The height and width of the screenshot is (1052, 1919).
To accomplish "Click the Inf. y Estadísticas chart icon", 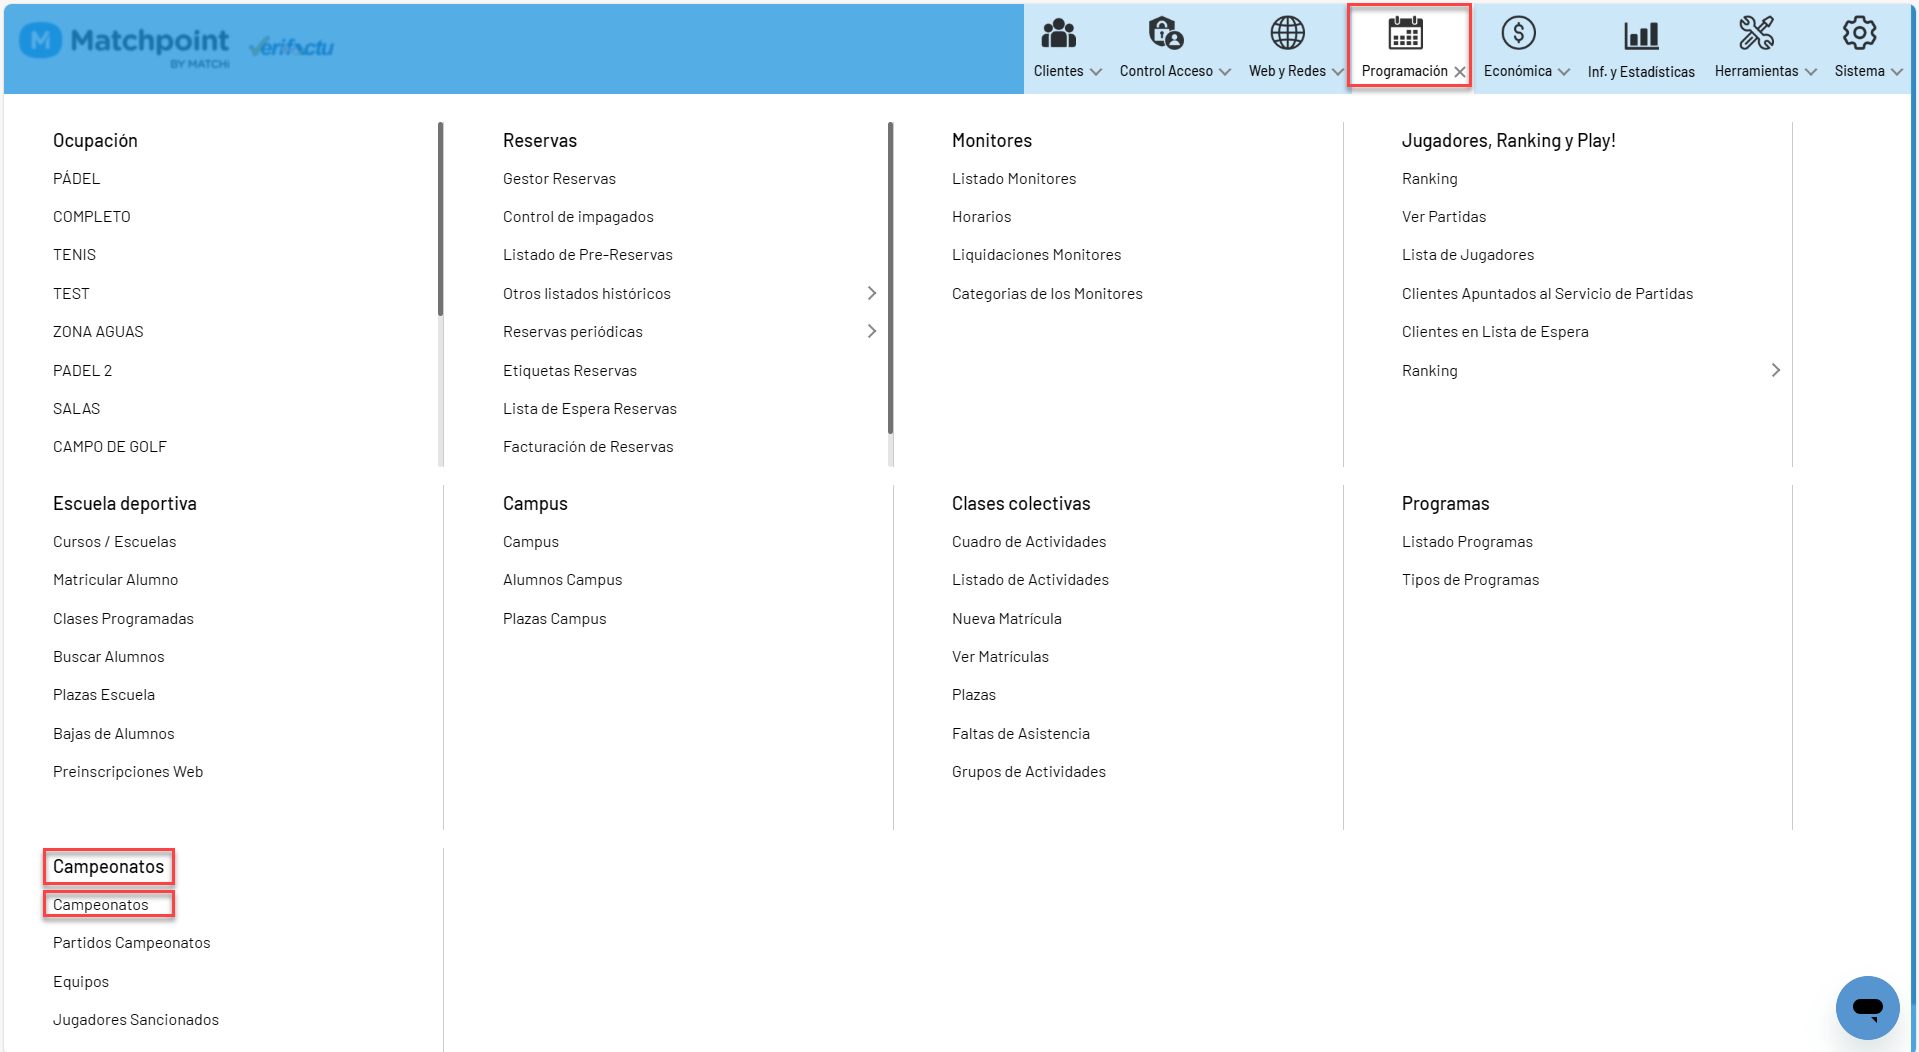I will point(1641,36).
